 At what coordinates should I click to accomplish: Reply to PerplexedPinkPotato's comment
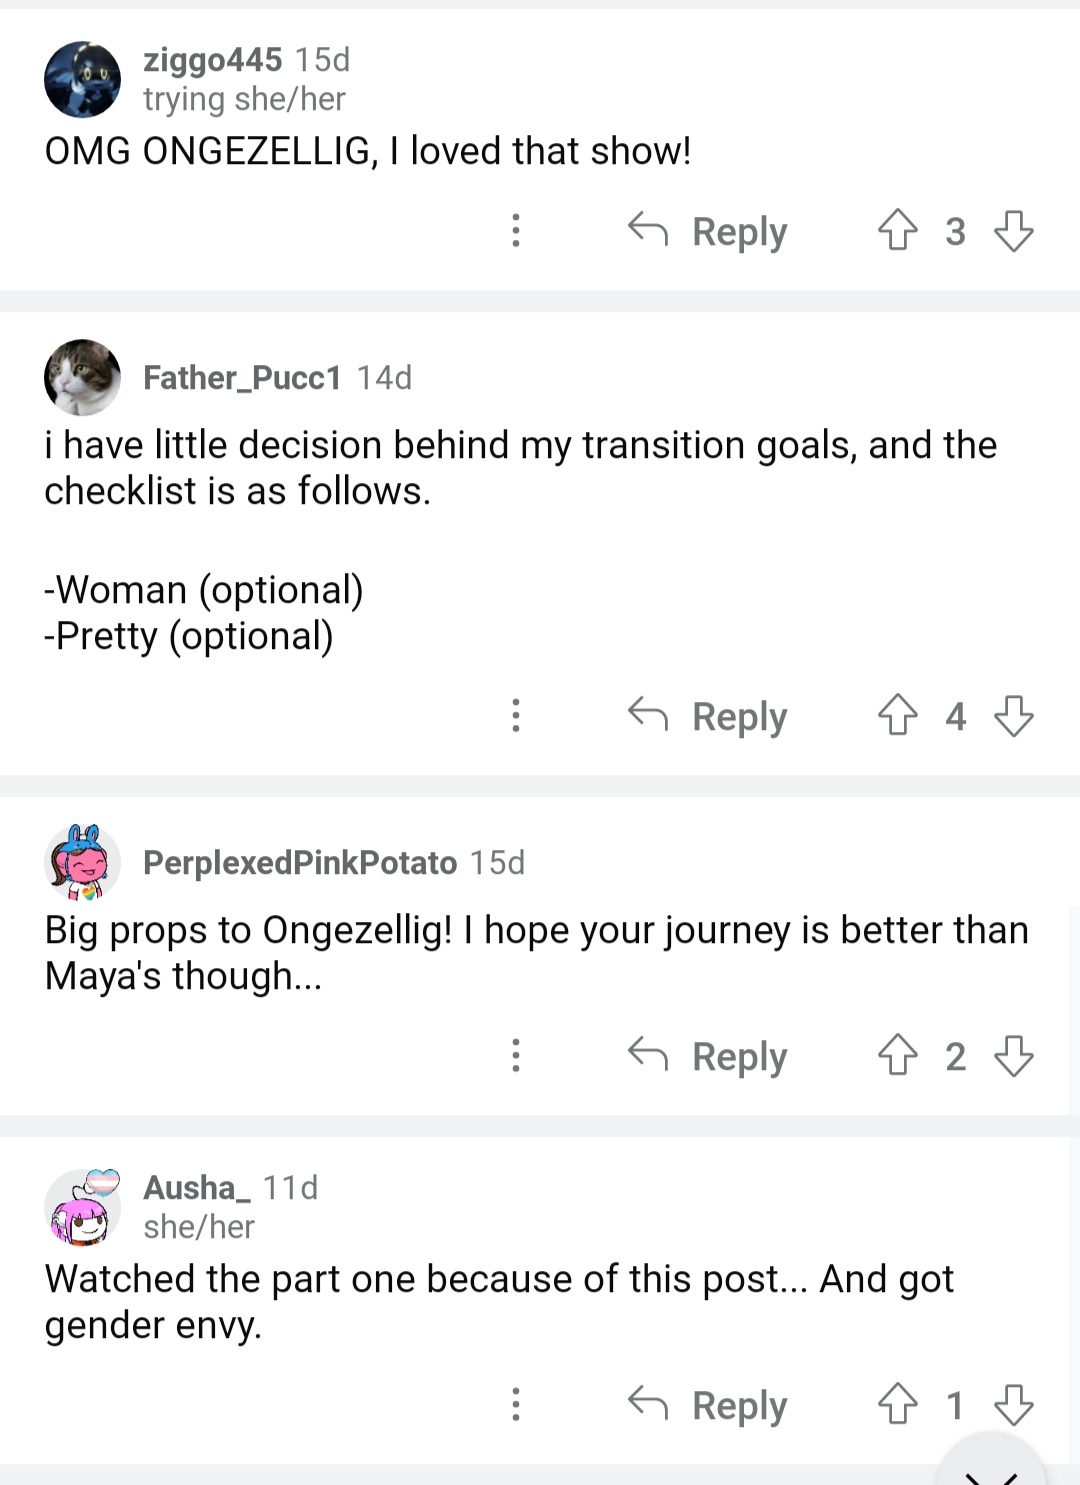708,1056
